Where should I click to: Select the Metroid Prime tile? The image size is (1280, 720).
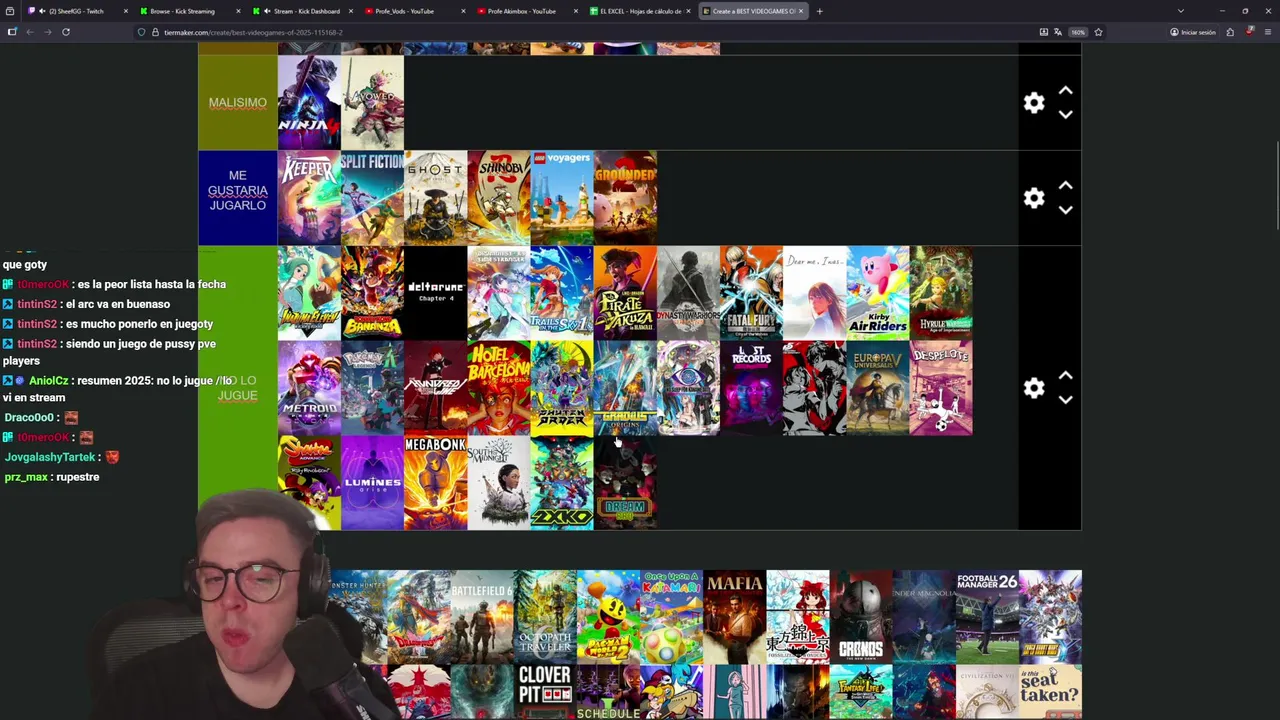click(x=309, y=388)
